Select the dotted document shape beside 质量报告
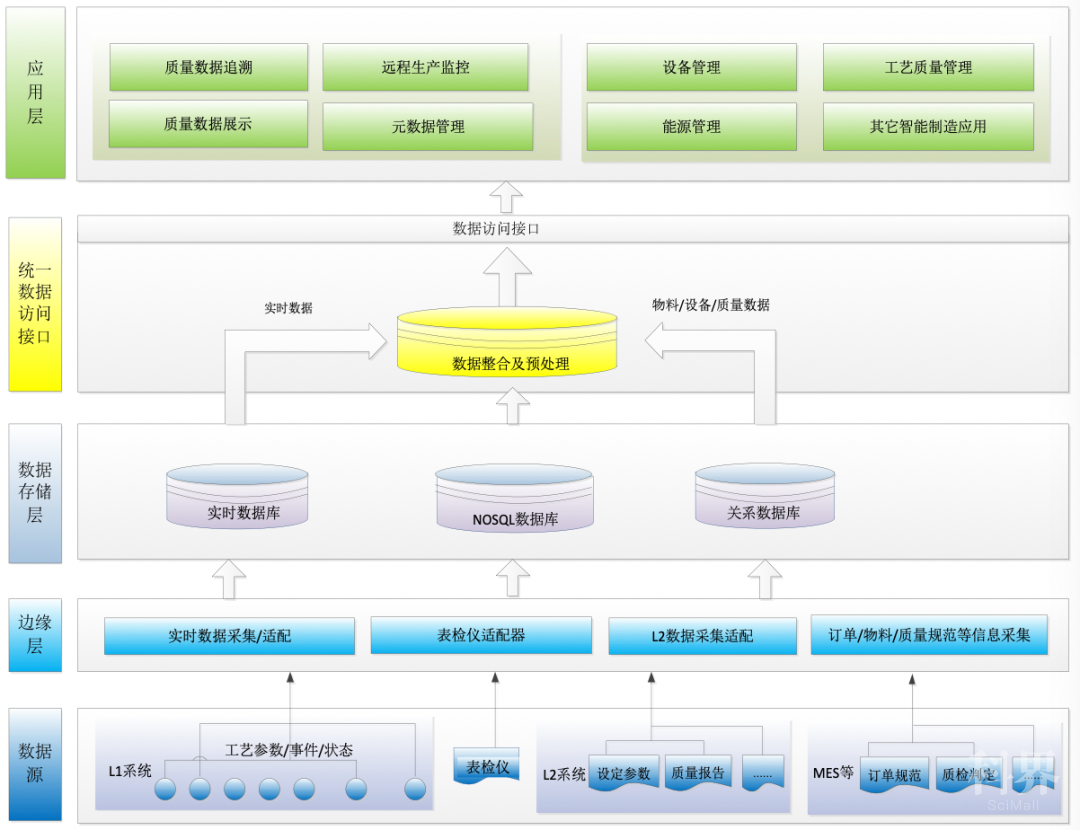Viewport: 1080px width, 830px height. (762, 773)
